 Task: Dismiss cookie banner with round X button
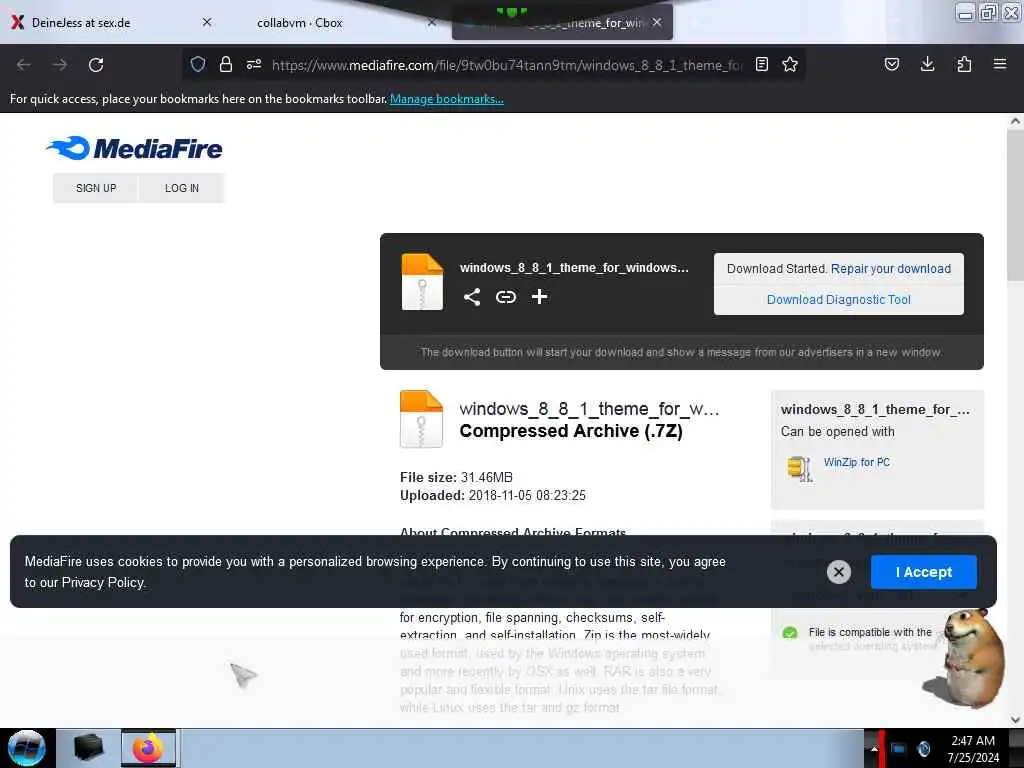(839, 572)
